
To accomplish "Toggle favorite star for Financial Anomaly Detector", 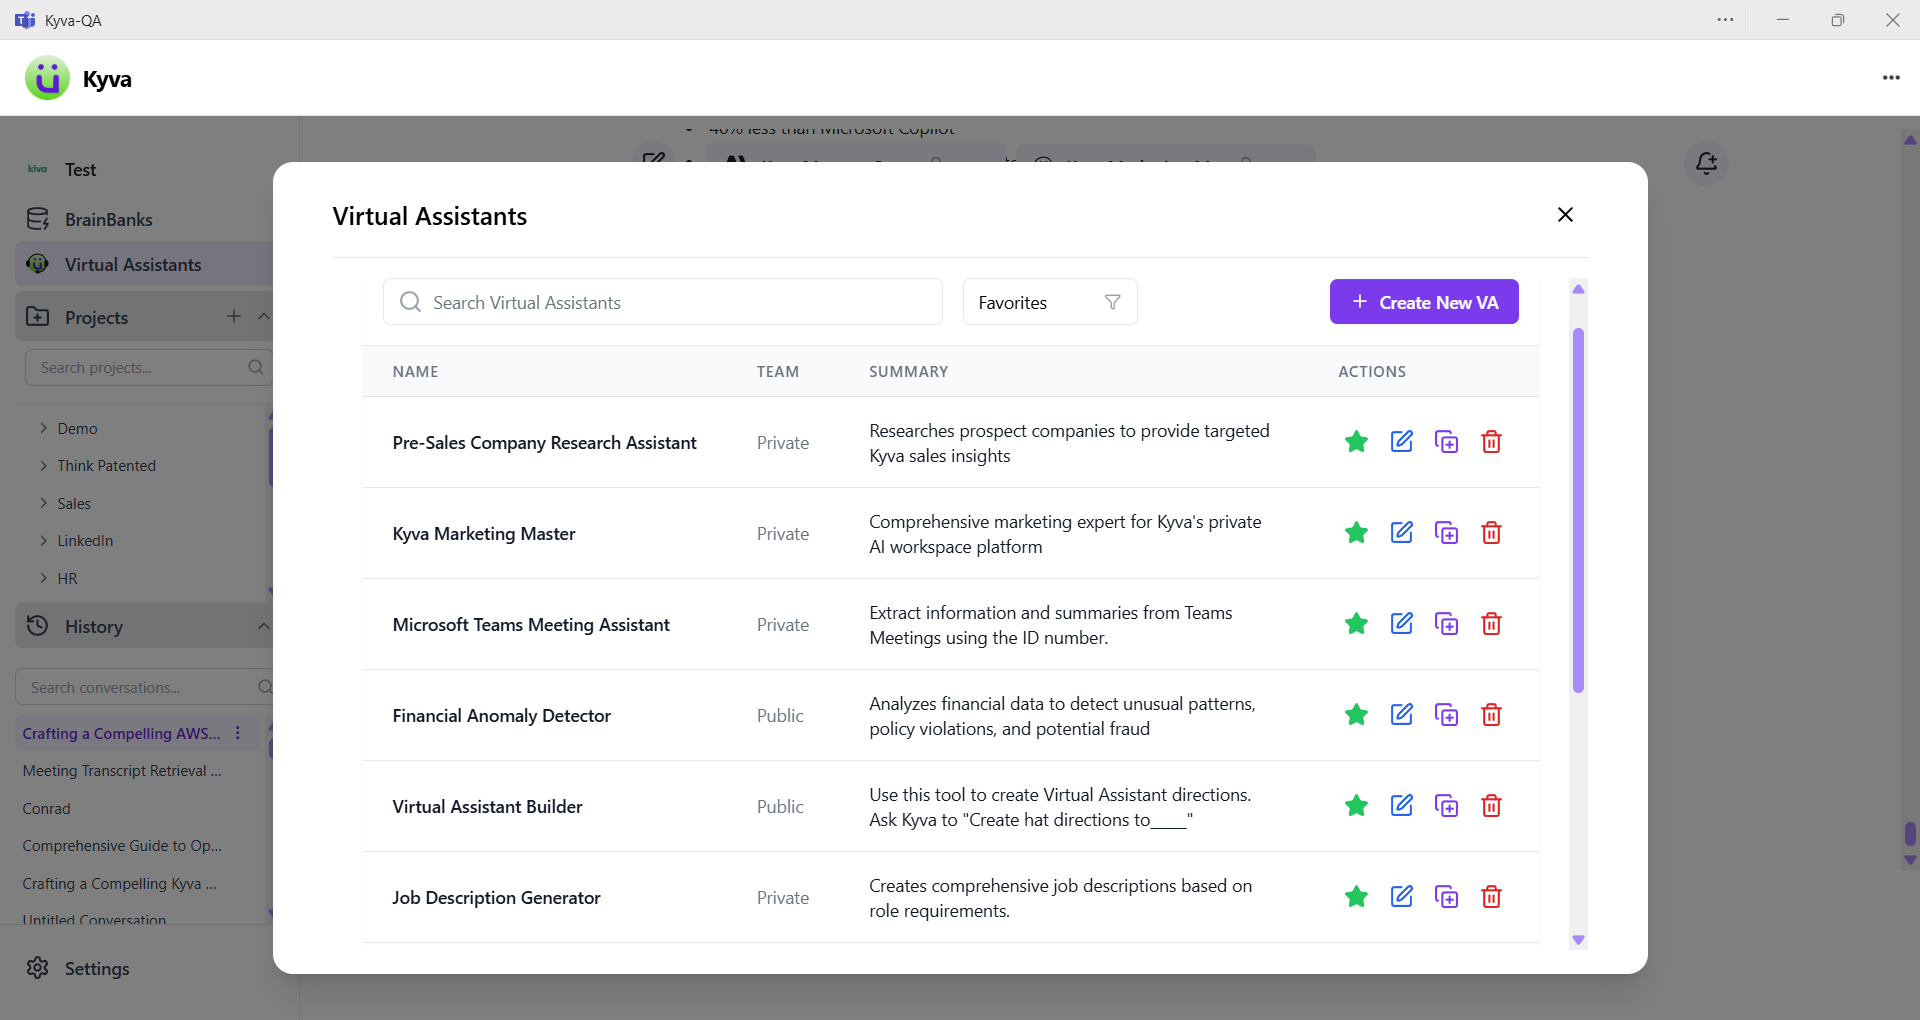I will (x=1356, y=715).
